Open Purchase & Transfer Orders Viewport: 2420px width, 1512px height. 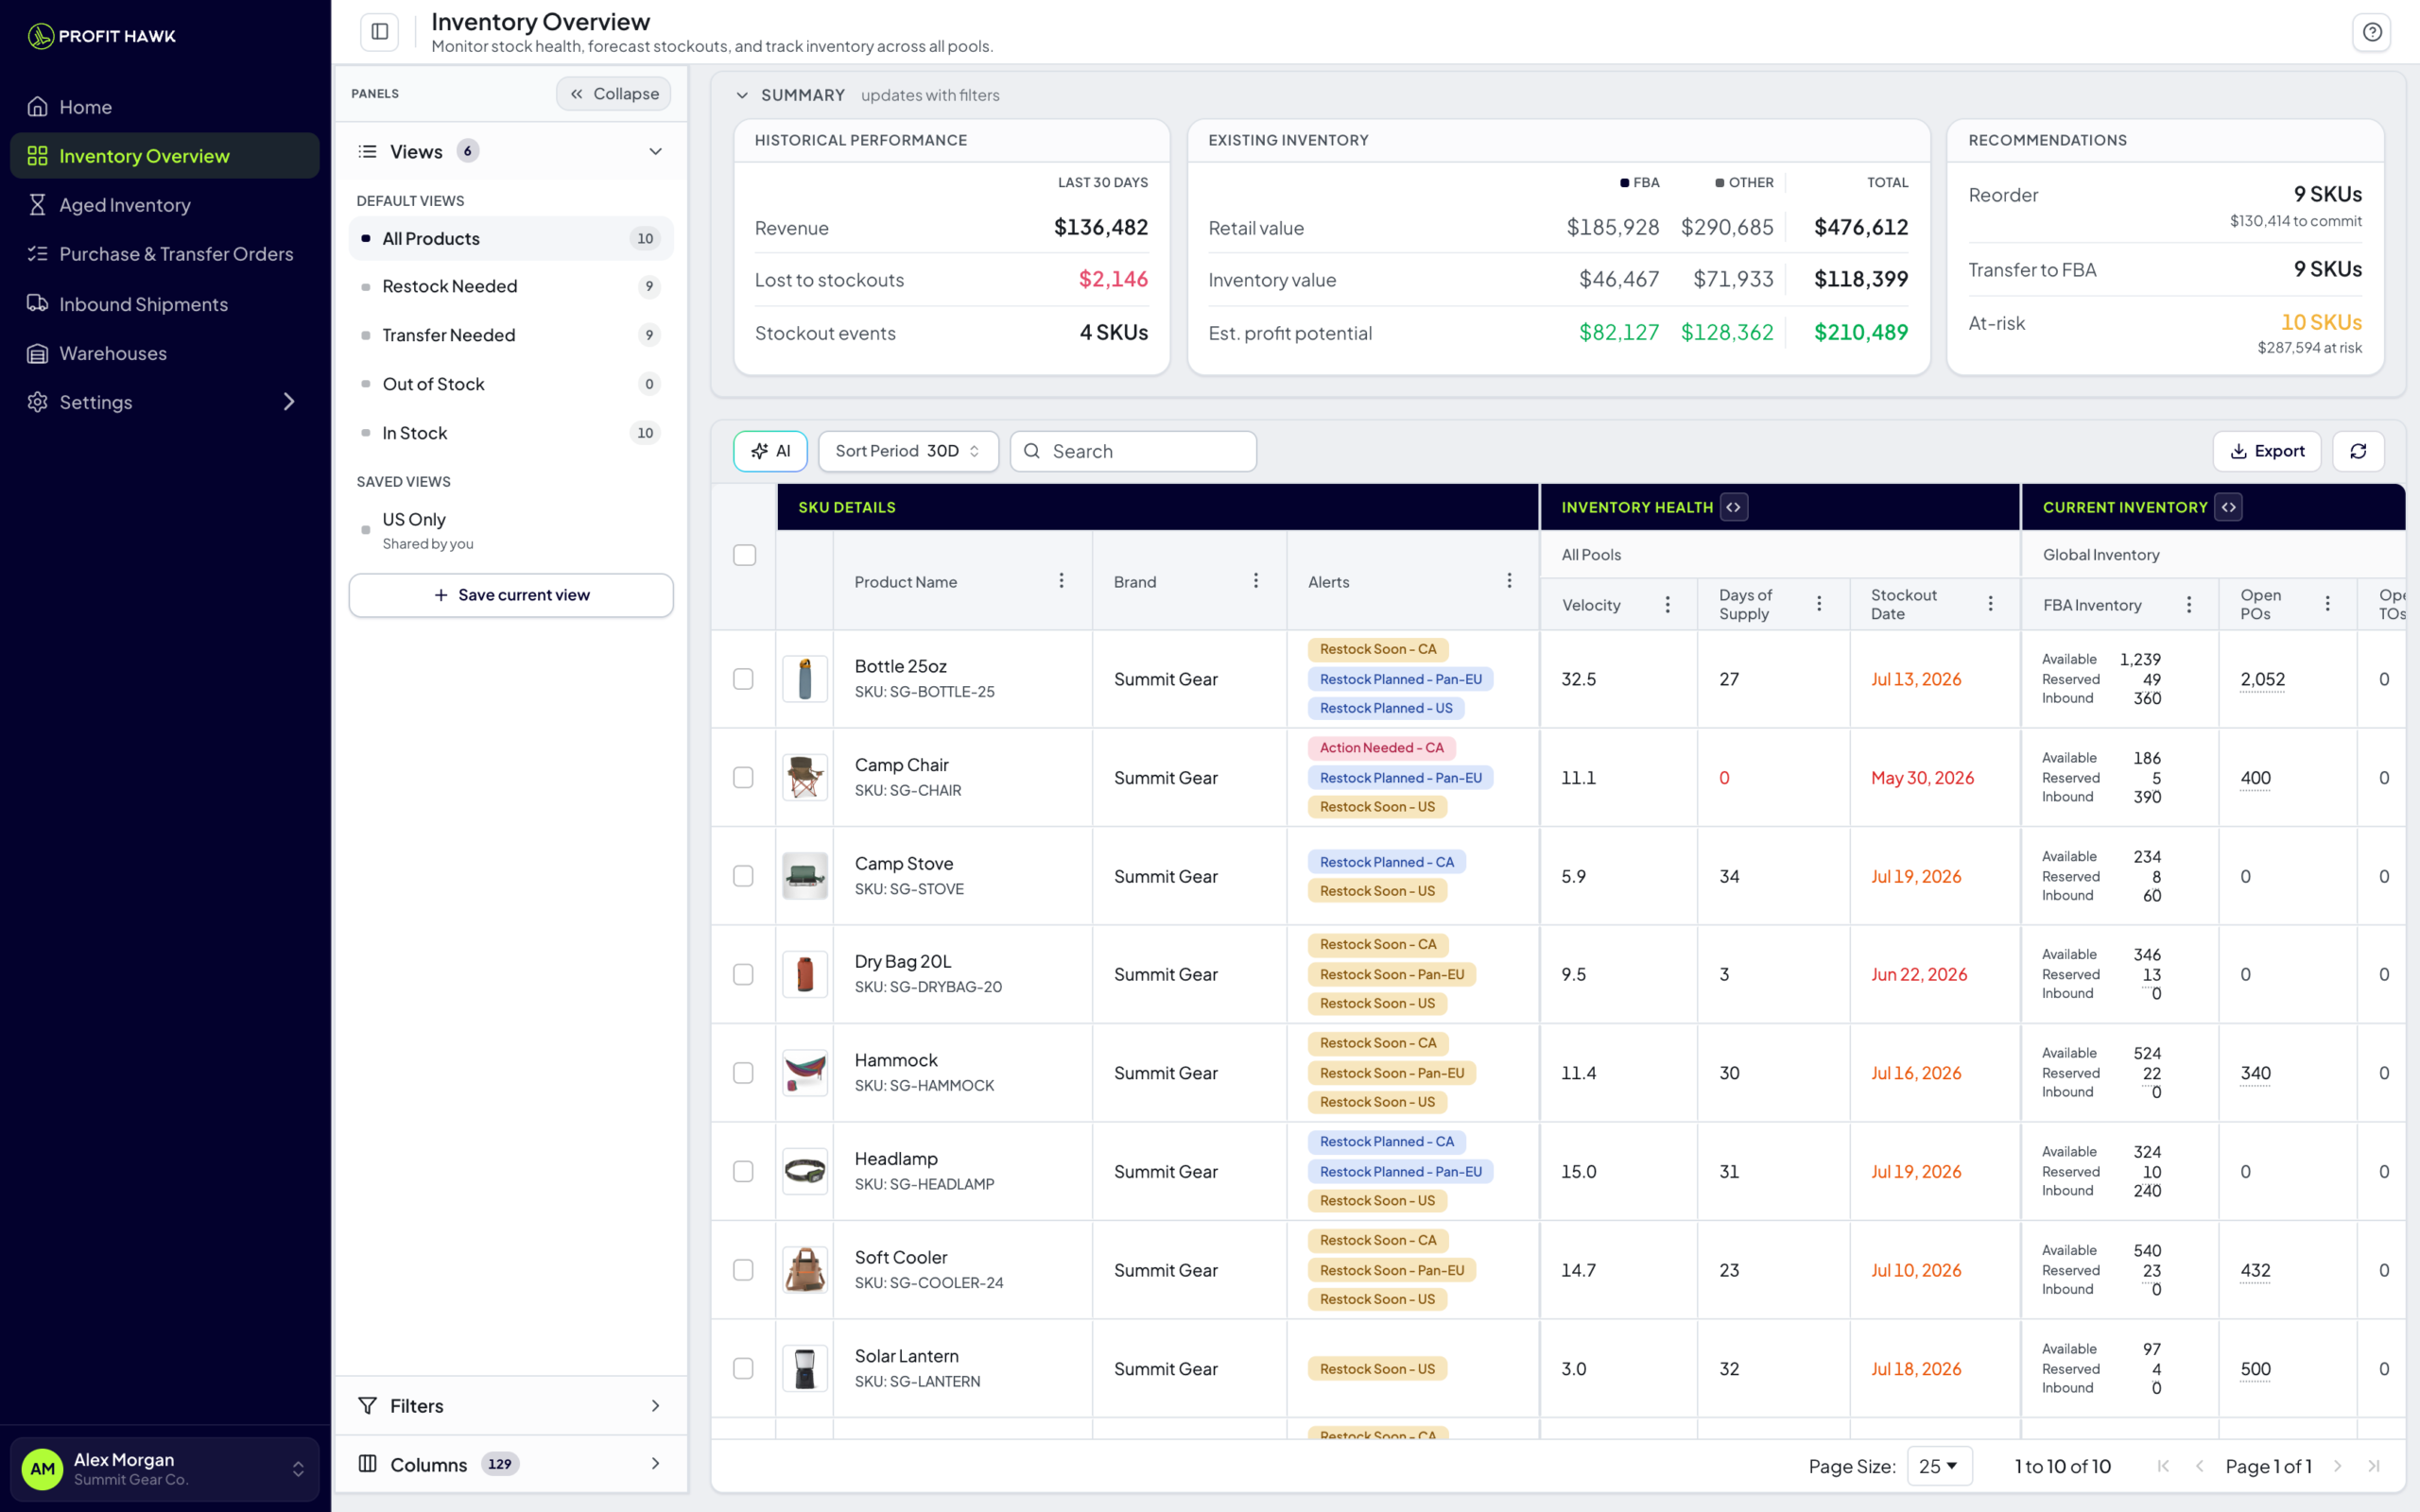pyautogui.click(x=165, y=254)
